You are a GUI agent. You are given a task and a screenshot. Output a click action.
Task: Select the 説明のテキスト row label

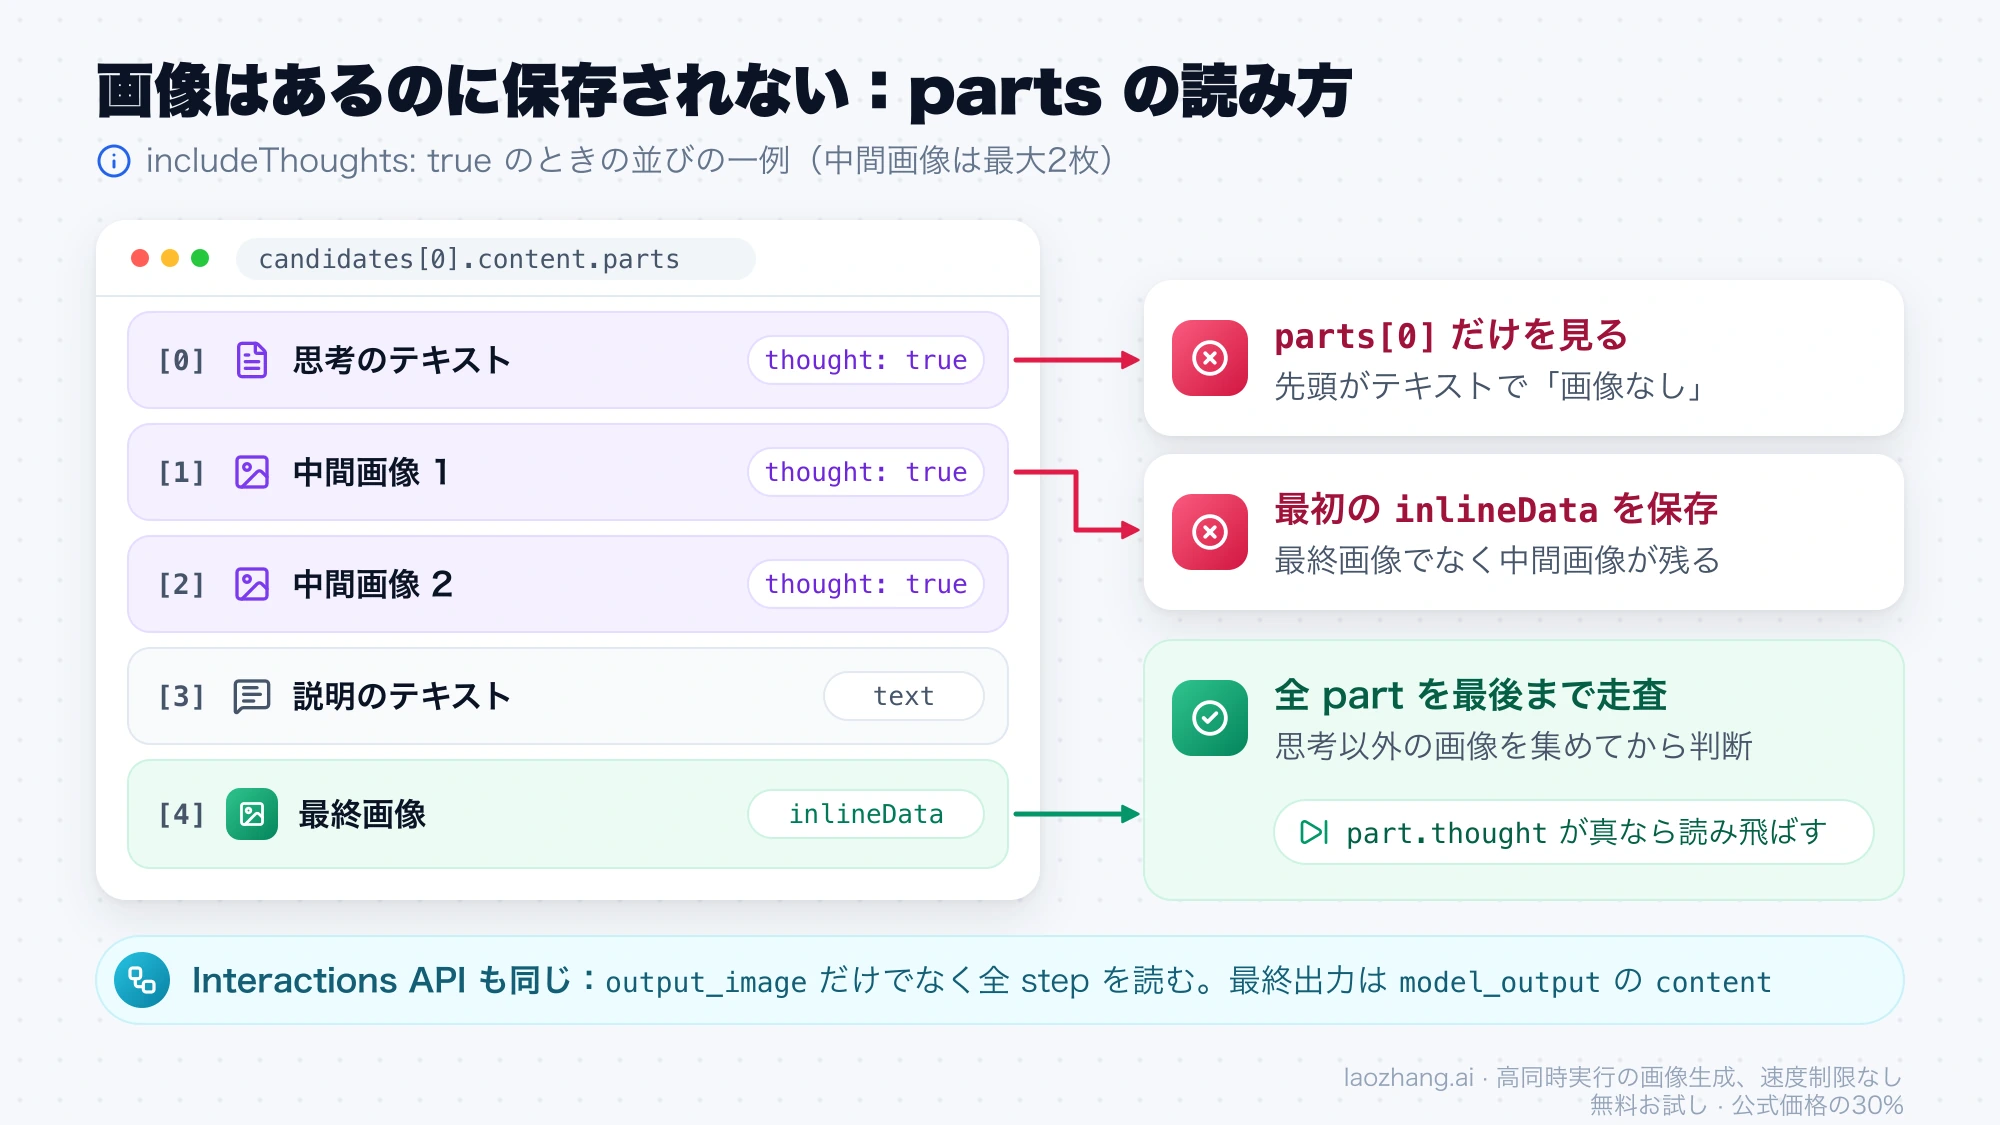(402, 696)
